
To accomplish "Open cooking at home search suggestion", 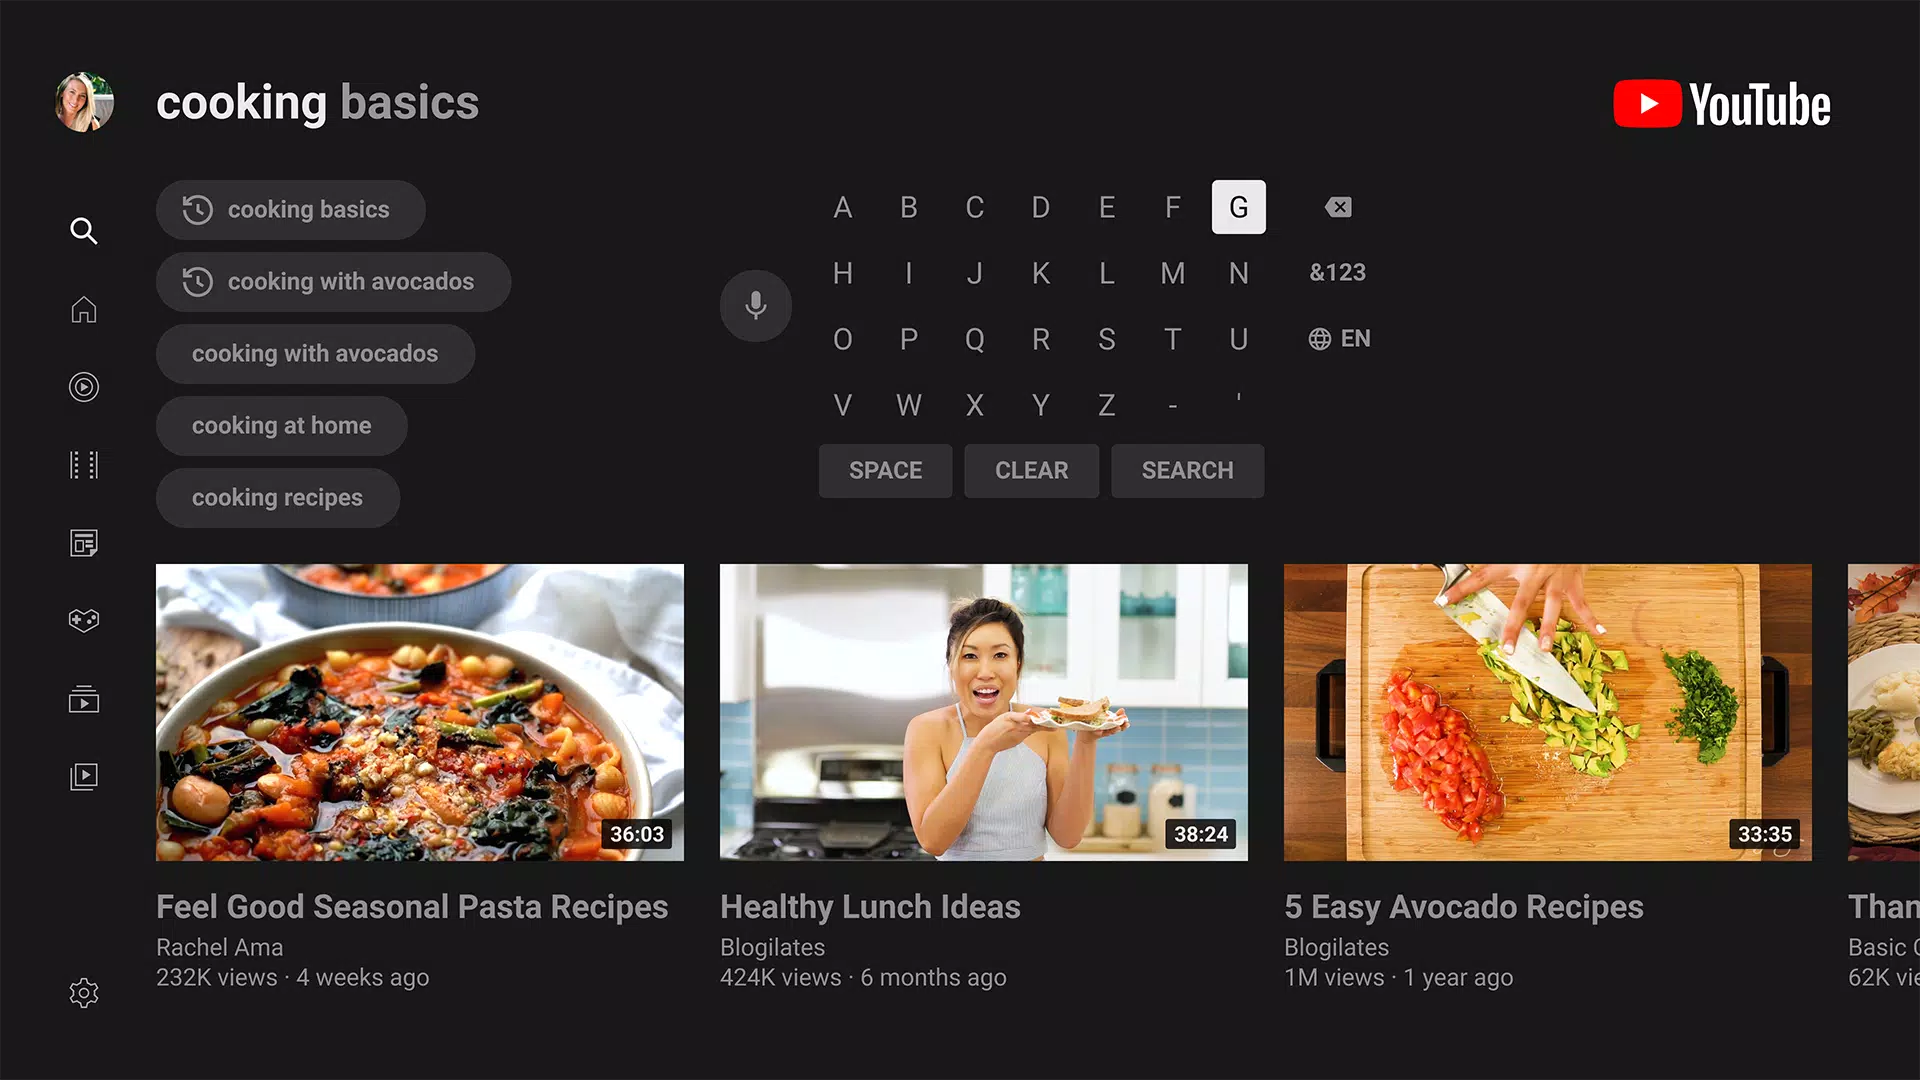I will [284, 425].
